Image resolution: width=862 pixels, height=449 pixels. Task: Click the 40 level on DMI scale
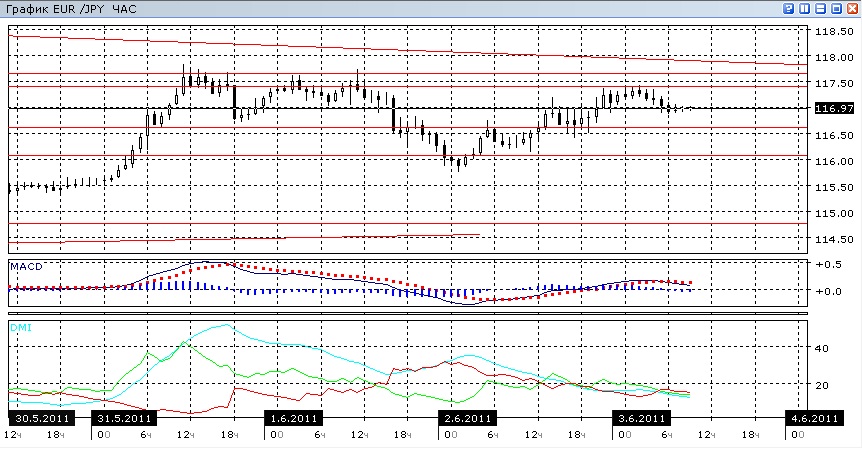822,348
